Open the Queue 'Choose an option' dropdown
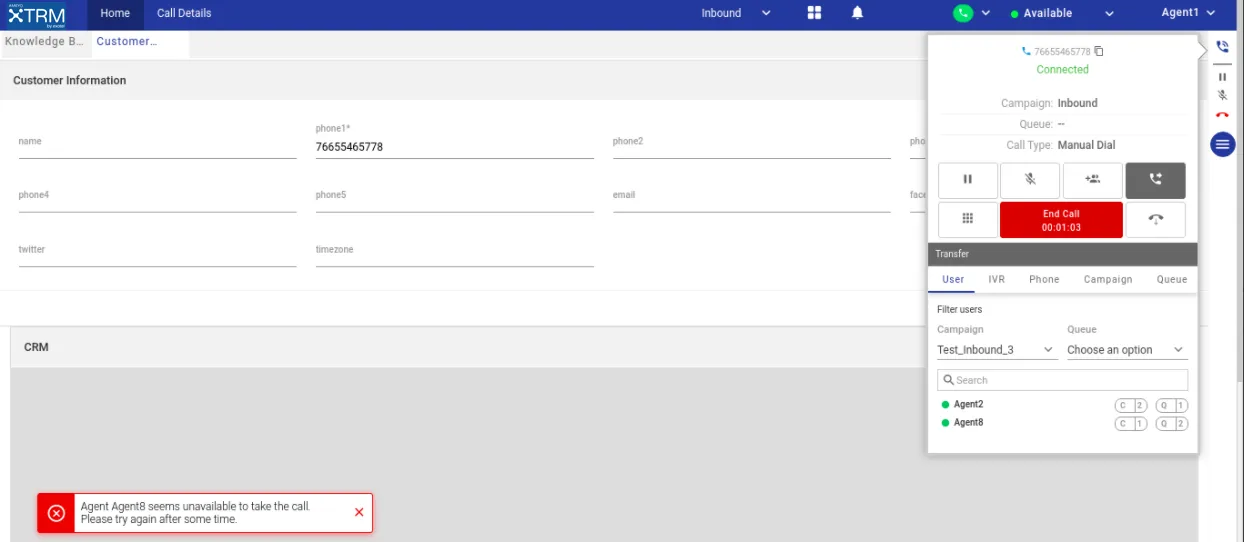Screen dimensions: 1244x542 click(x=1127, y=350)
